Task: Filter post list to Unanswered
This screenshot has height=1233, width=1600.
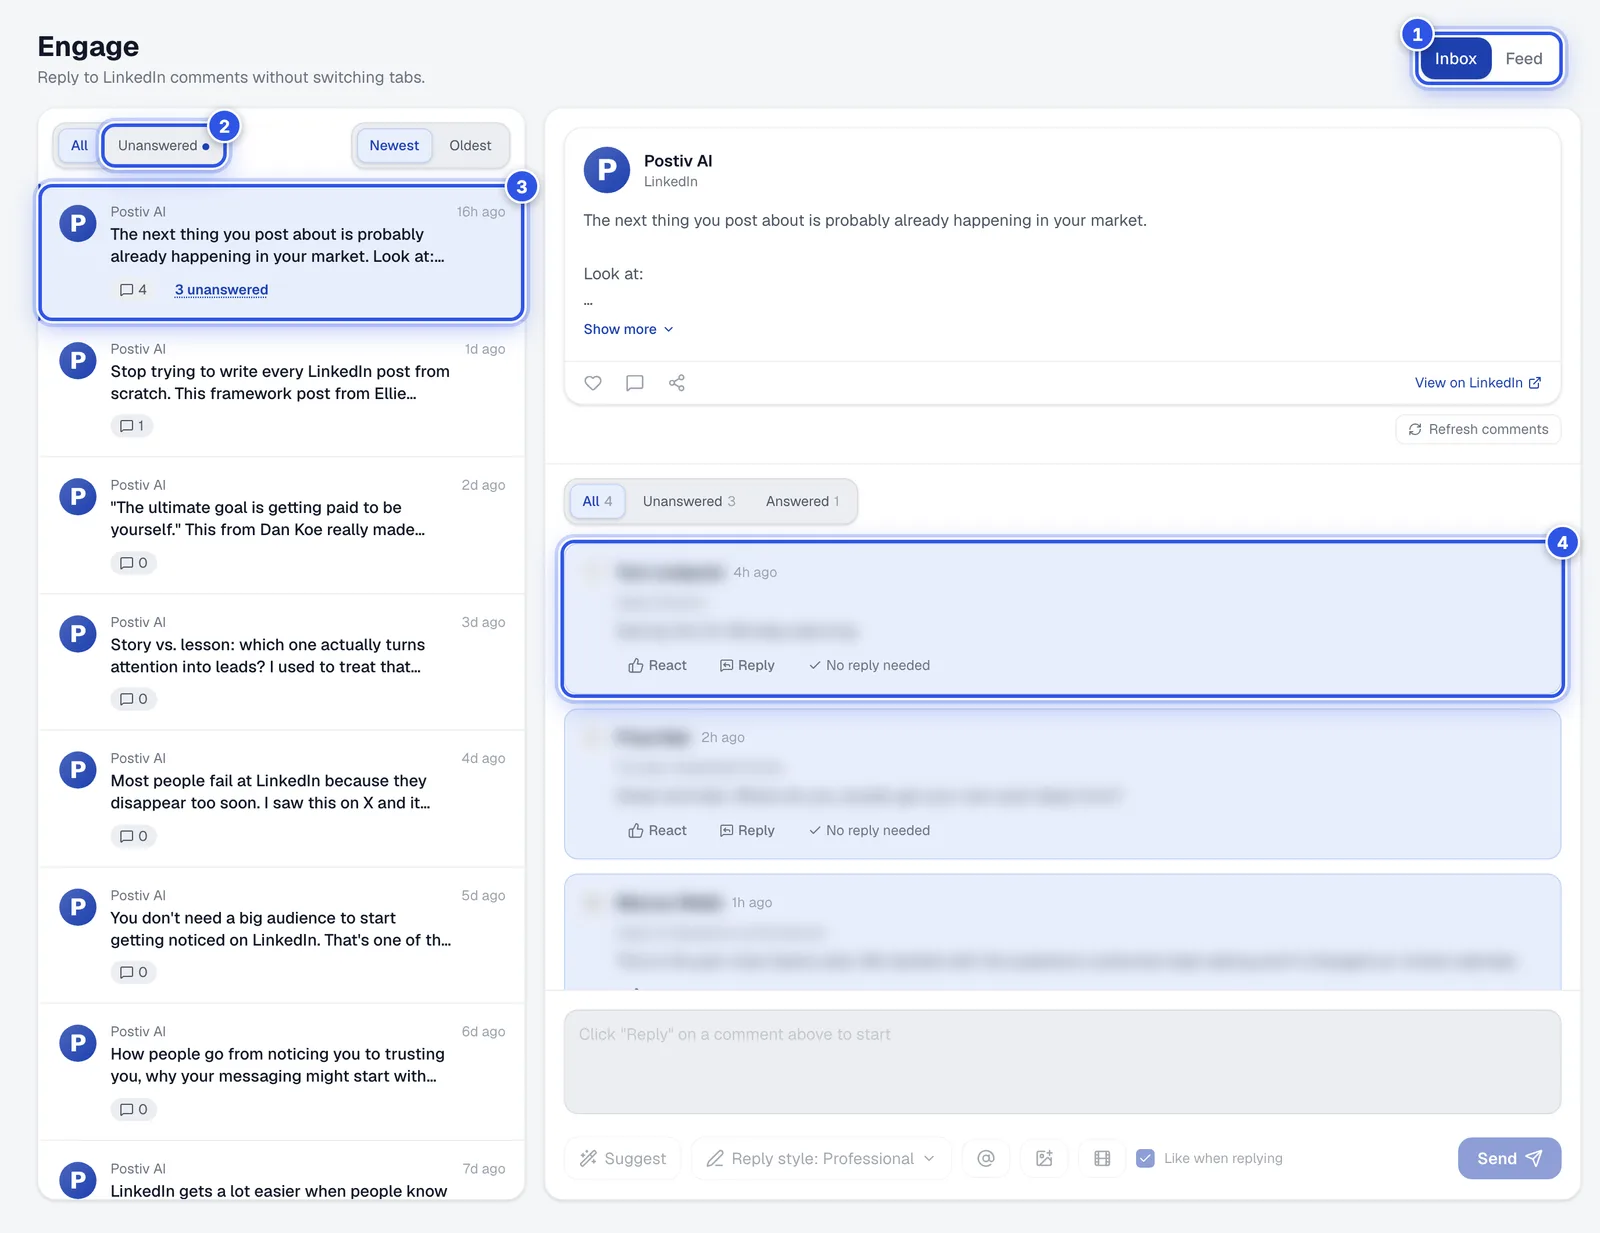Action: point(164,146)
